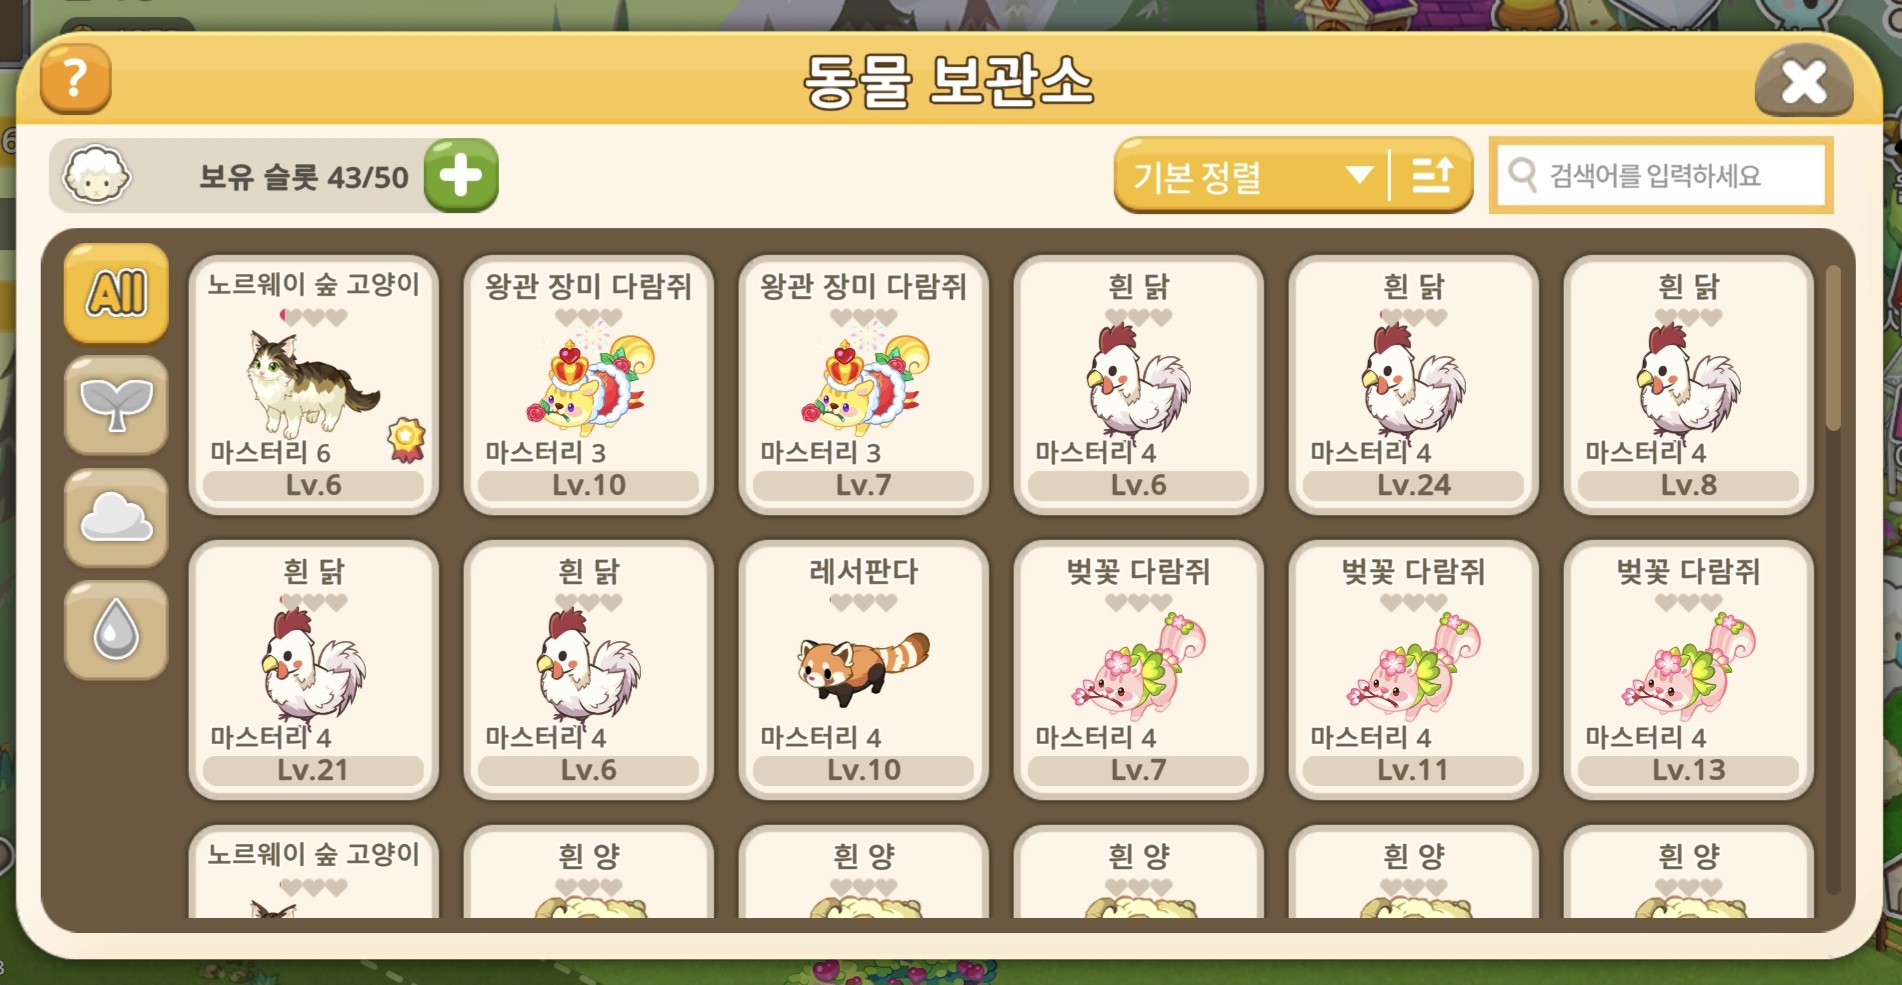Image resolution: width=1902 pixels, height=985 pixels.
Task: Click the search field 검색어를 입력하세요
Action: pos(1660,175)
